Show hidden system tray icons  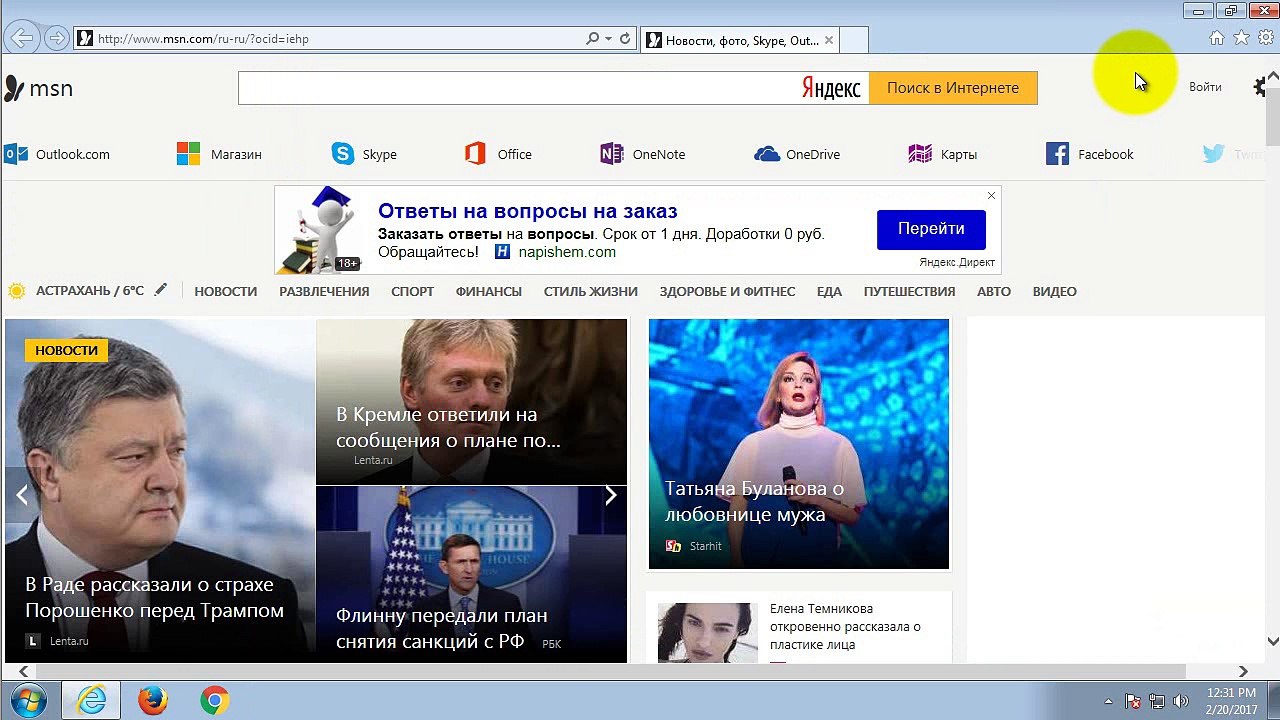[1108, 701]
